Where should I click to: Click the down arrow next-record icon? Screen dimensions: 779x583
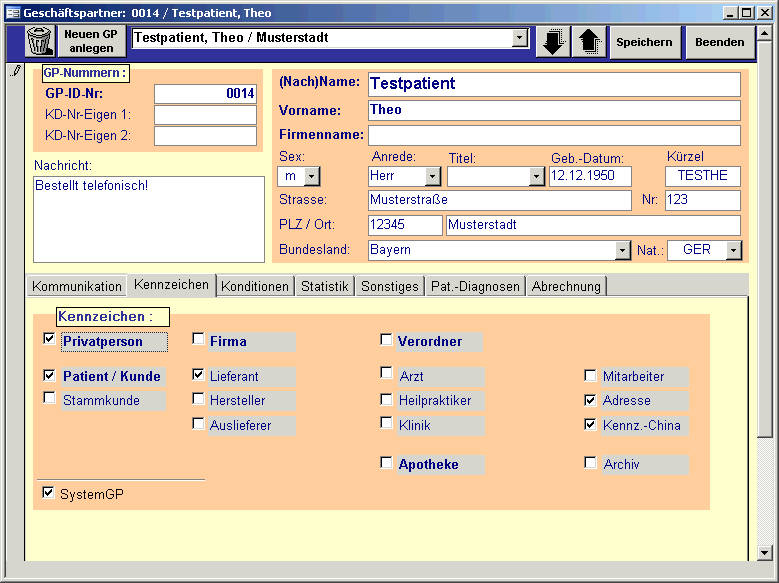[x=552, y=42]
